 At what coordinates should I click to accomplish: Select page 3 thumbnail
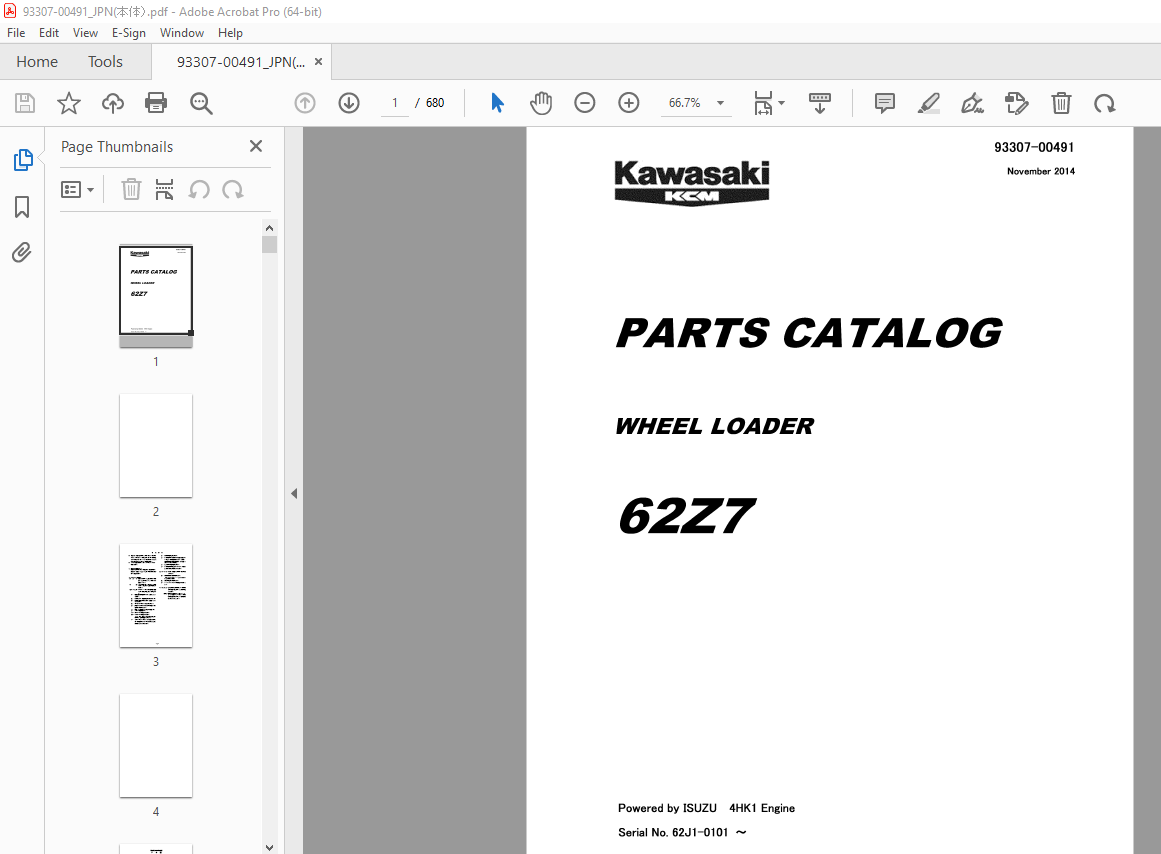click(x=156, y=596)
